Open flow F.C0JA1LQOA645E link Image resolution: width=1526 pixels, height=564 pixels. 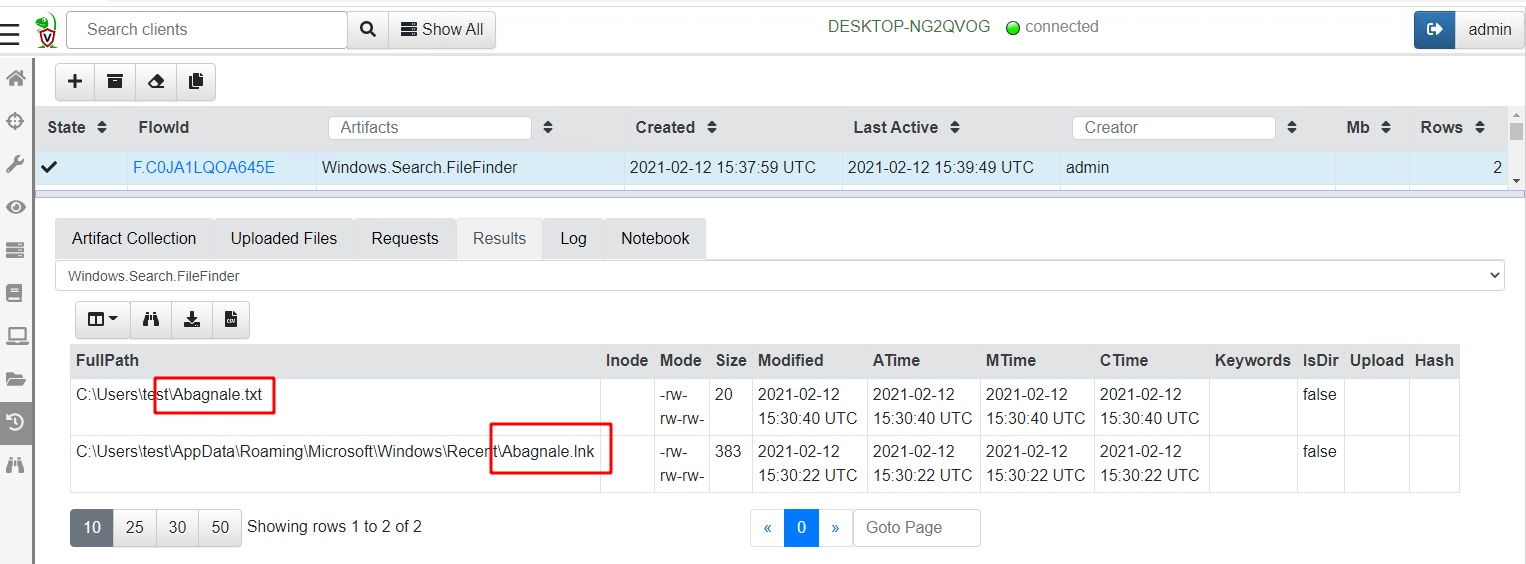[x=204, y=168]
